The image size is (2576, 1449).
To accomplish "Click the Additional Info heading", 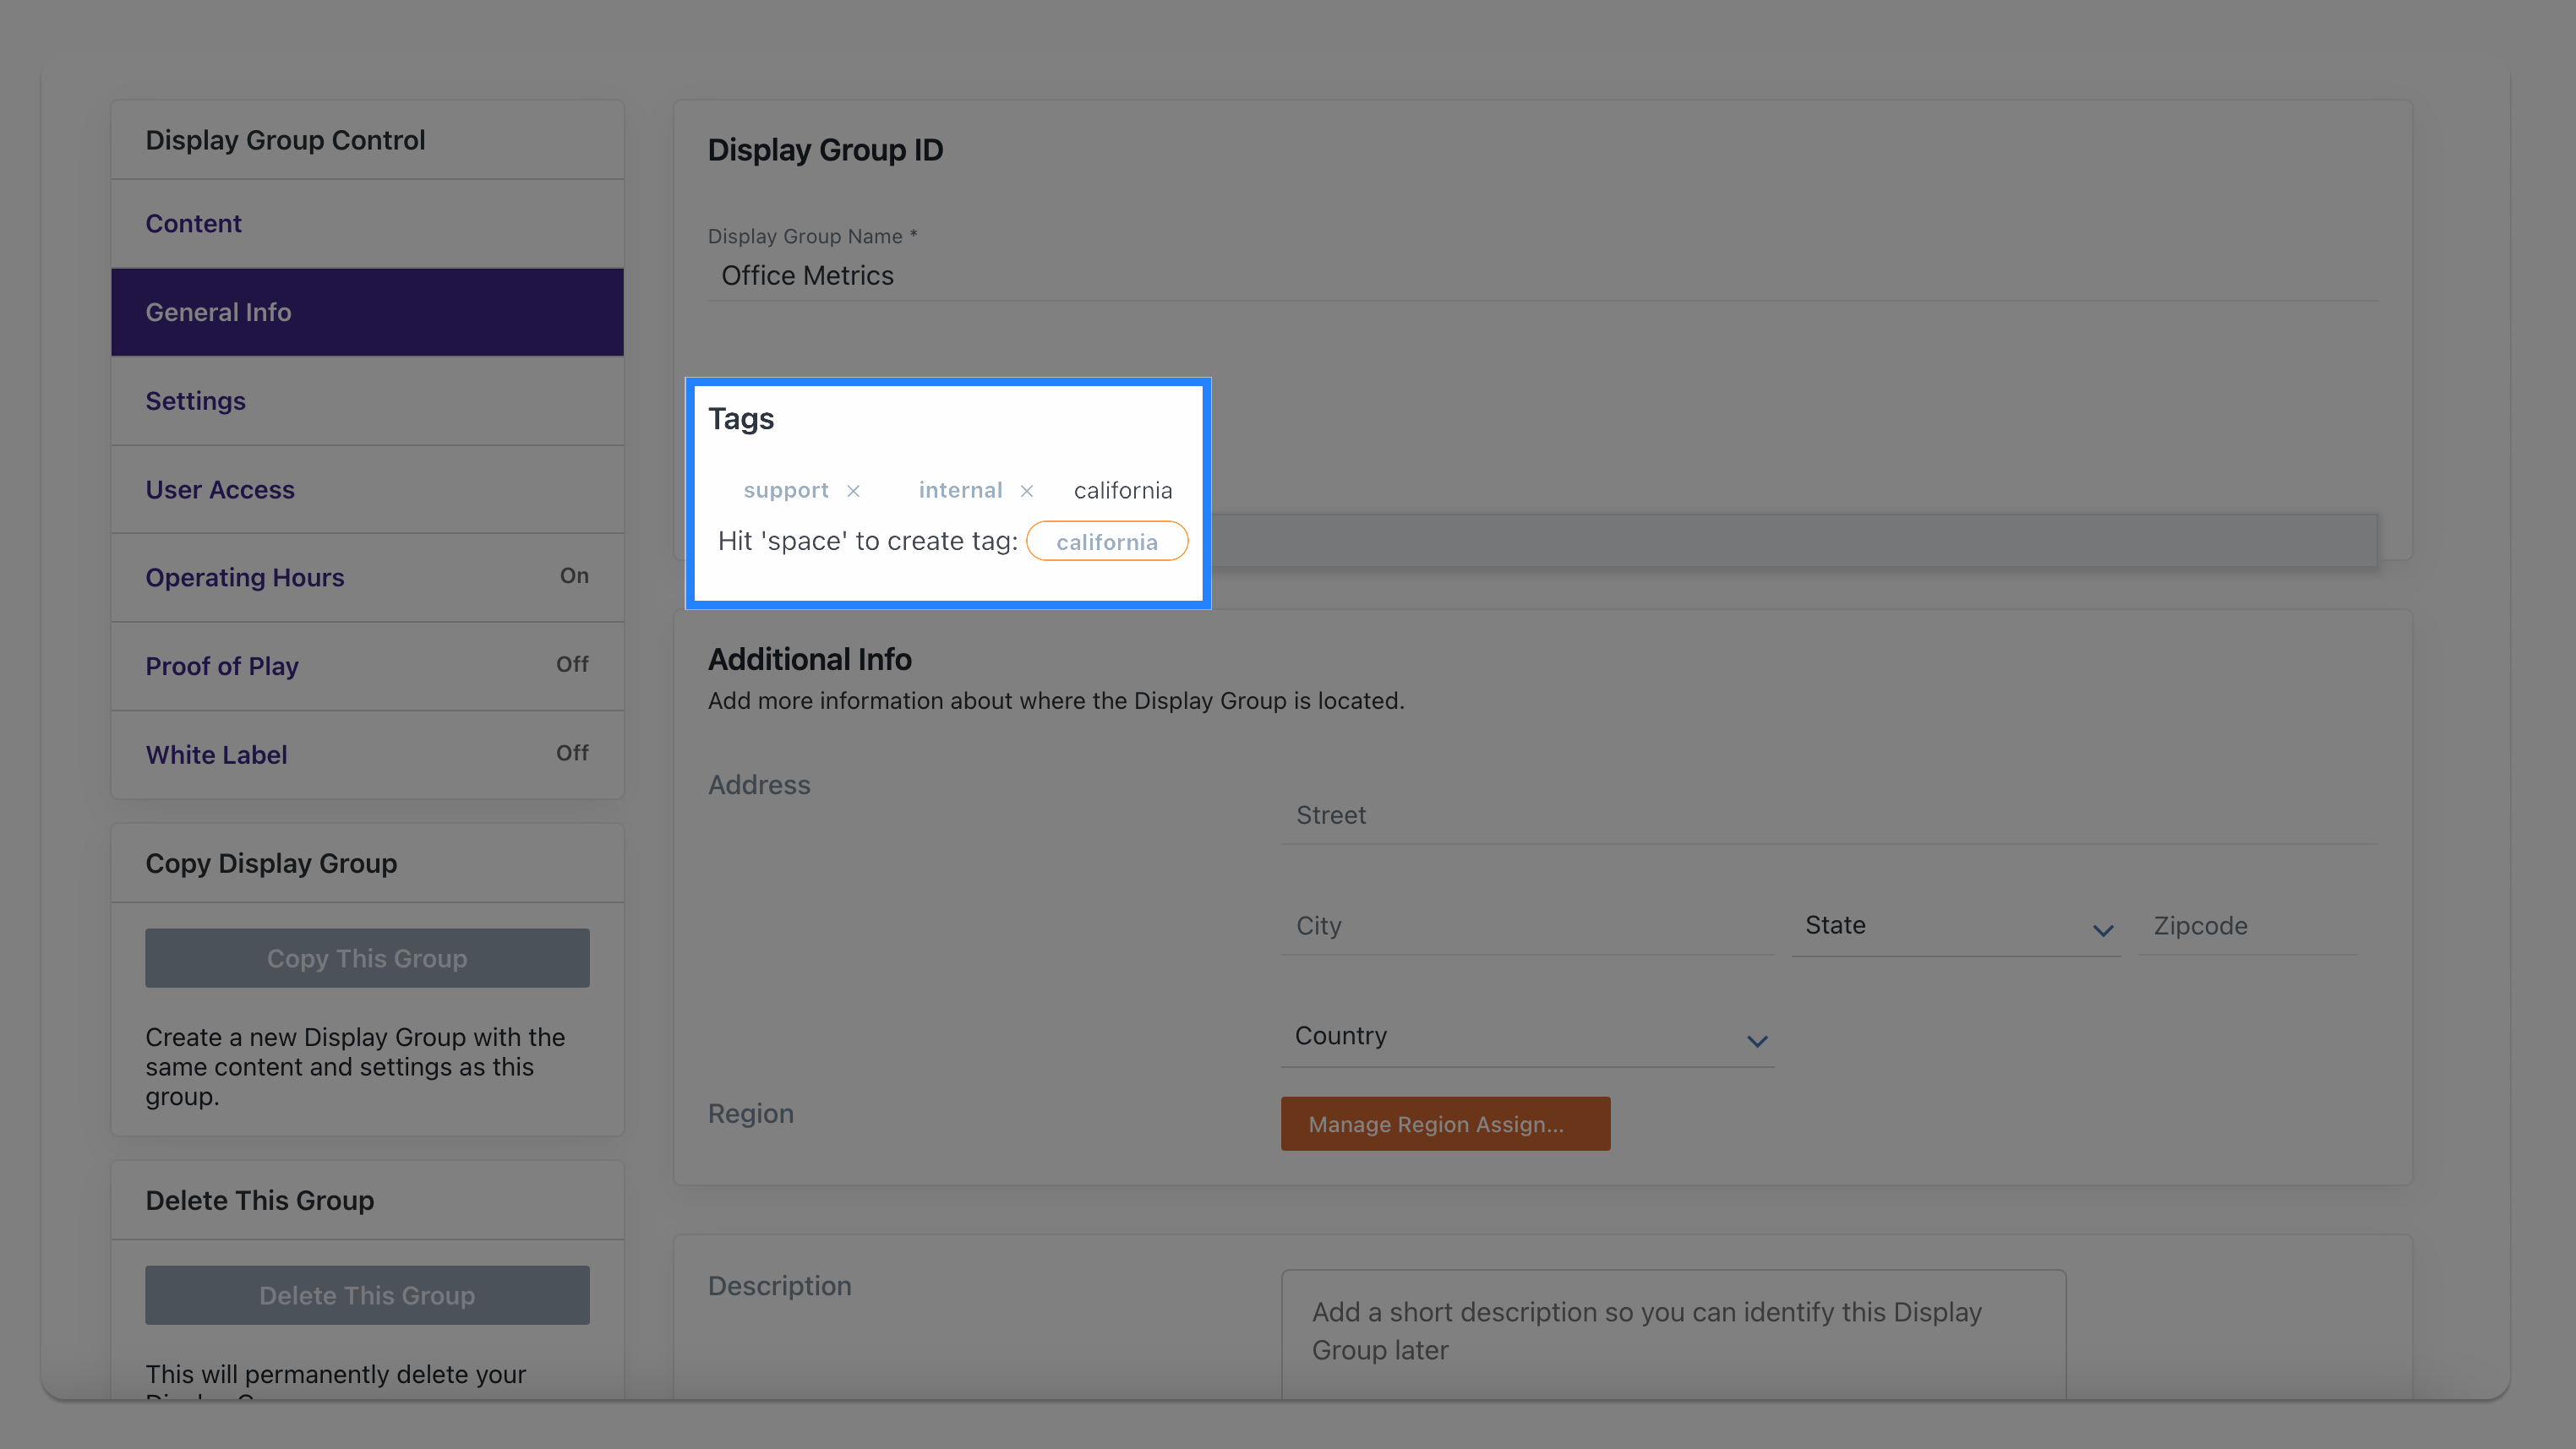I will click(x=809, y=659).
